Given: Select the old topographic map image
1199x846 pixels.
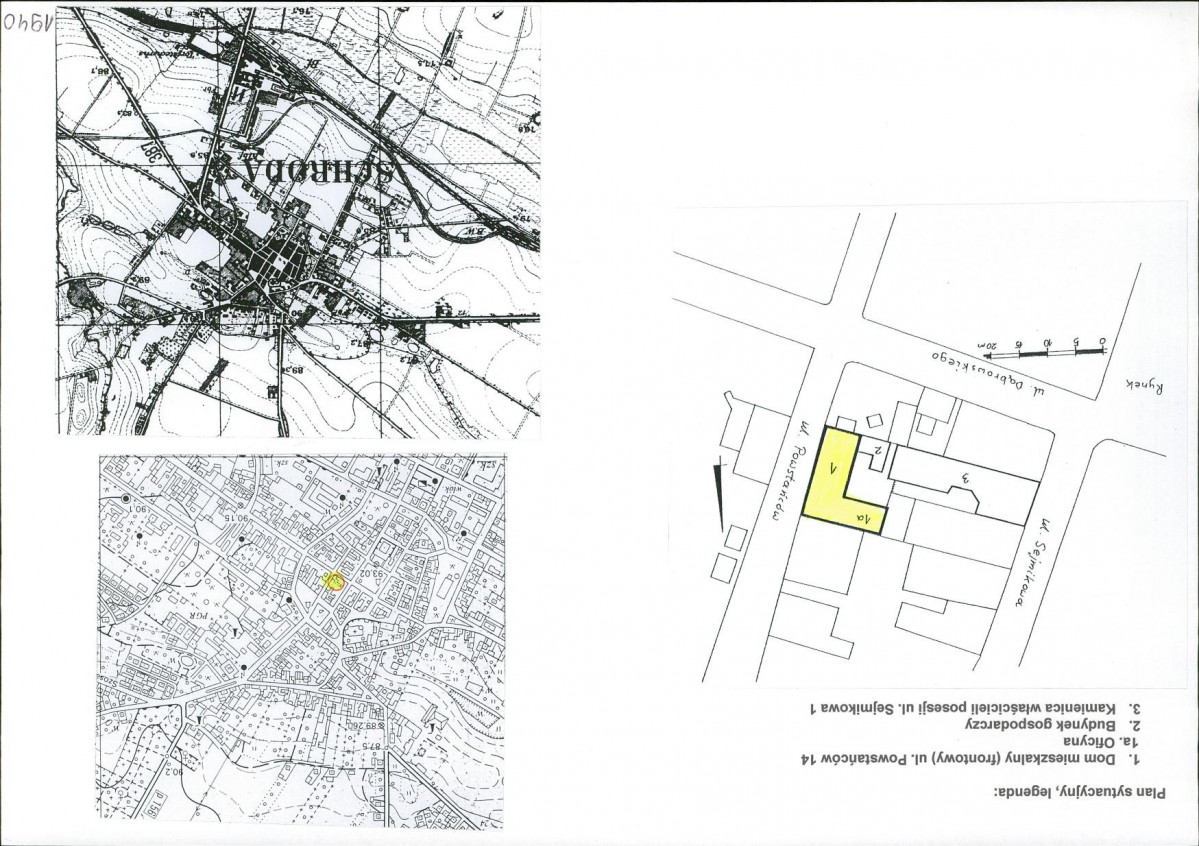Looking at the screenshot, I should pos(299,222).
